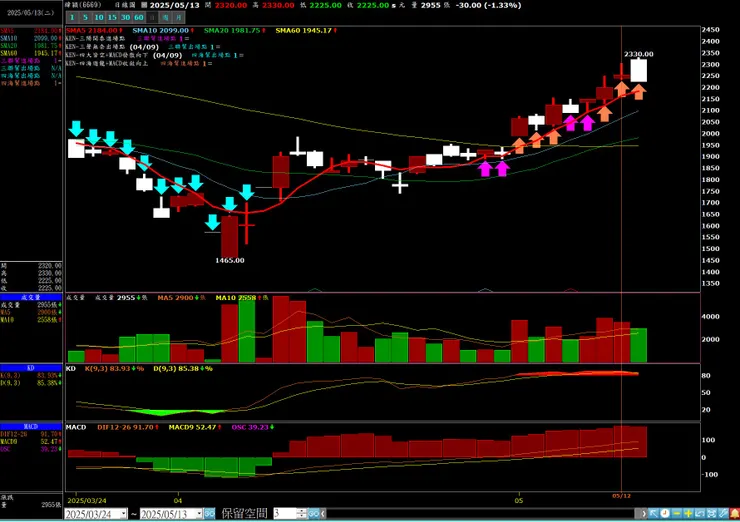Viewport: 740px width, 522px height.
Task: Switch to 5-minute timeframe
Action: tap(85, 17)
